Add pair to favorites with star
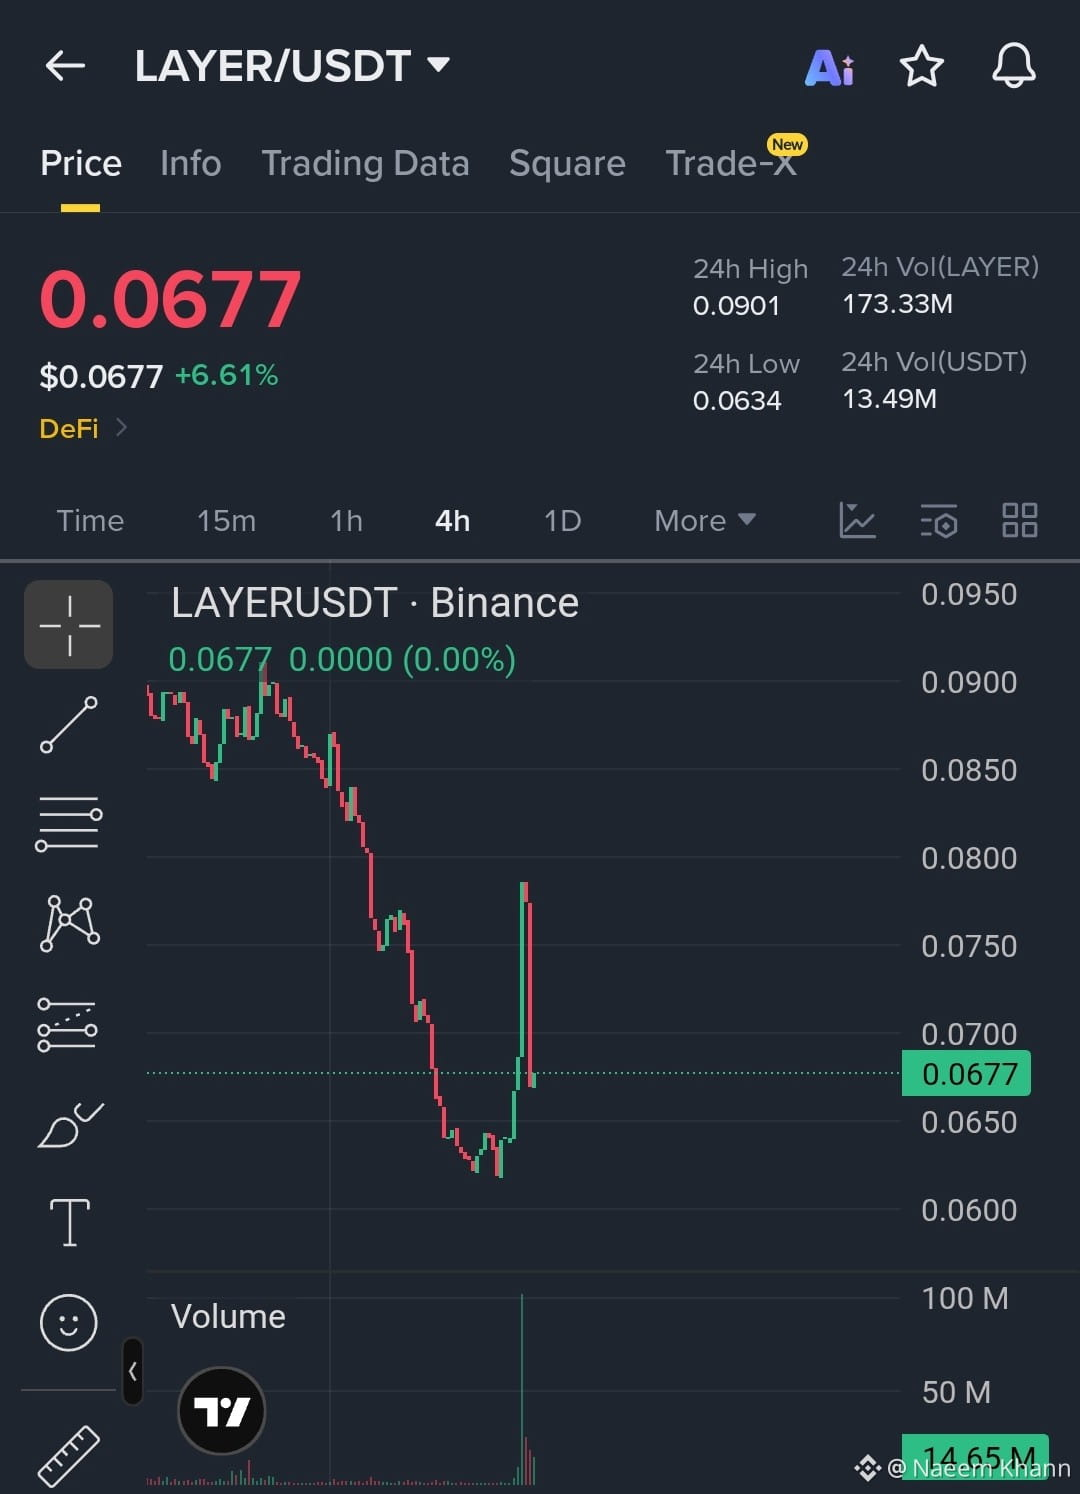The image size is (1080, 1494). pos(921,67)
